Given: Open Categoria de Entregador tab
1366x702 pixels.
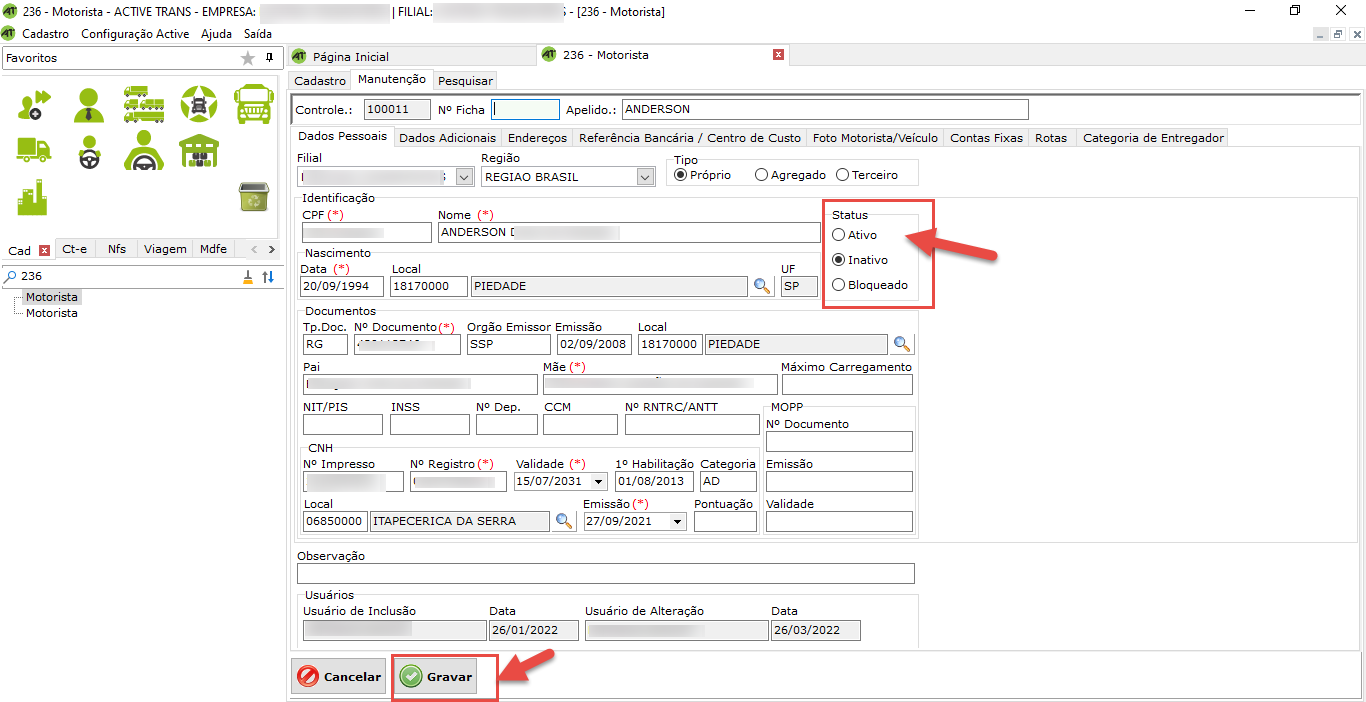Looking at the screenshot, I should [x=1153, y=138].
